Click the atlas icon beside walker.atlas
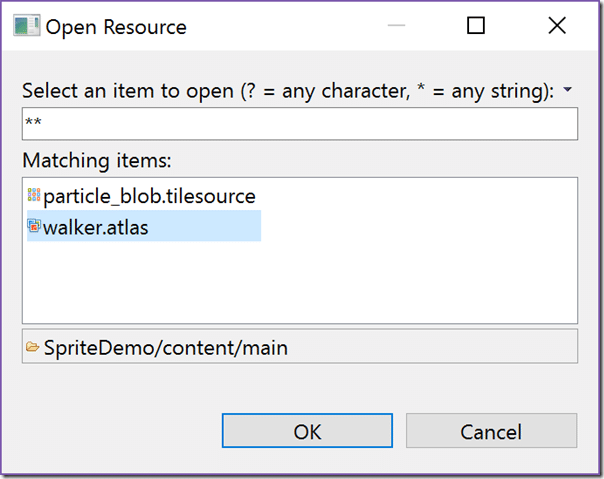The width and height of the screenshot is (604, 479). 34,226
